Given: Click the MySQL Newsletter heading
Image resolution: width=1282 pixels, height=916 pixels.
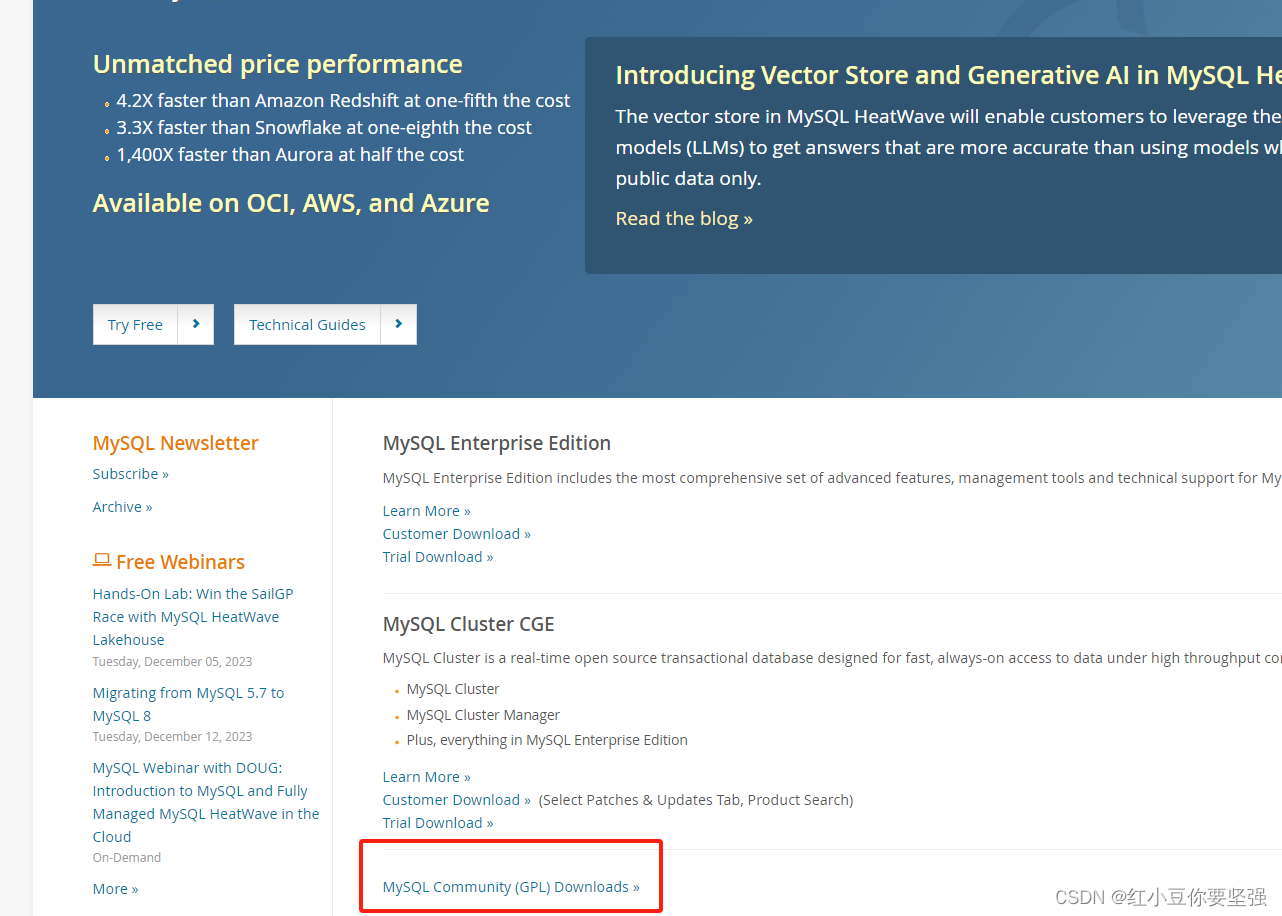Looking at the screenshot, I should click(x=175, y=443).
